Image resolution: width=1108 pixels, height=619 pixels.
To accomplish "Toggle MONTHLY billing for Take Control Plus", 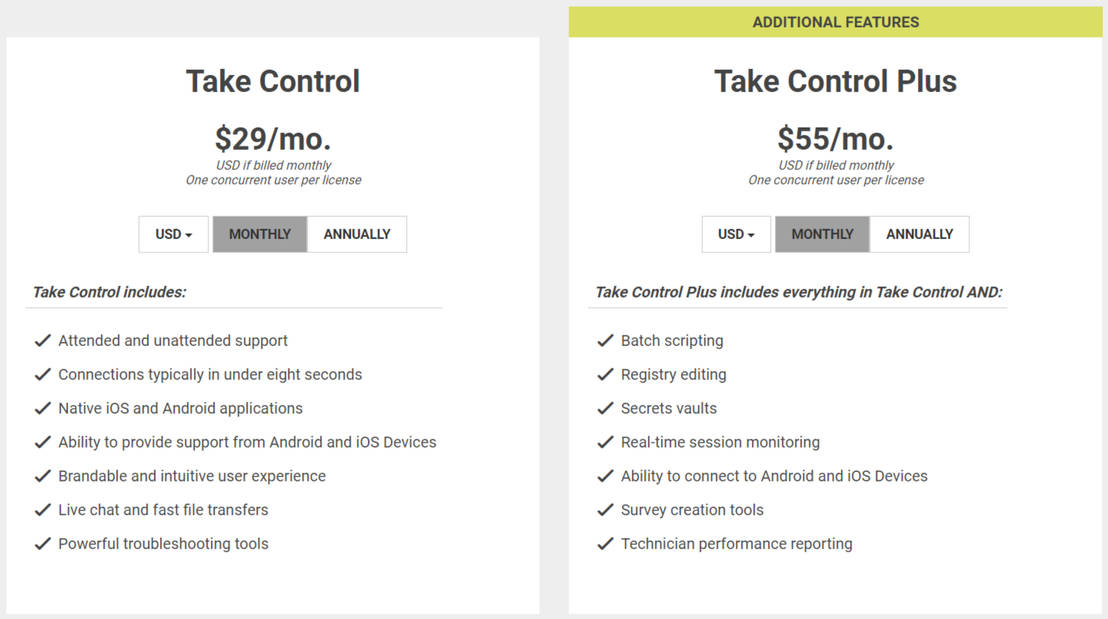I will [x=822, y=233].
